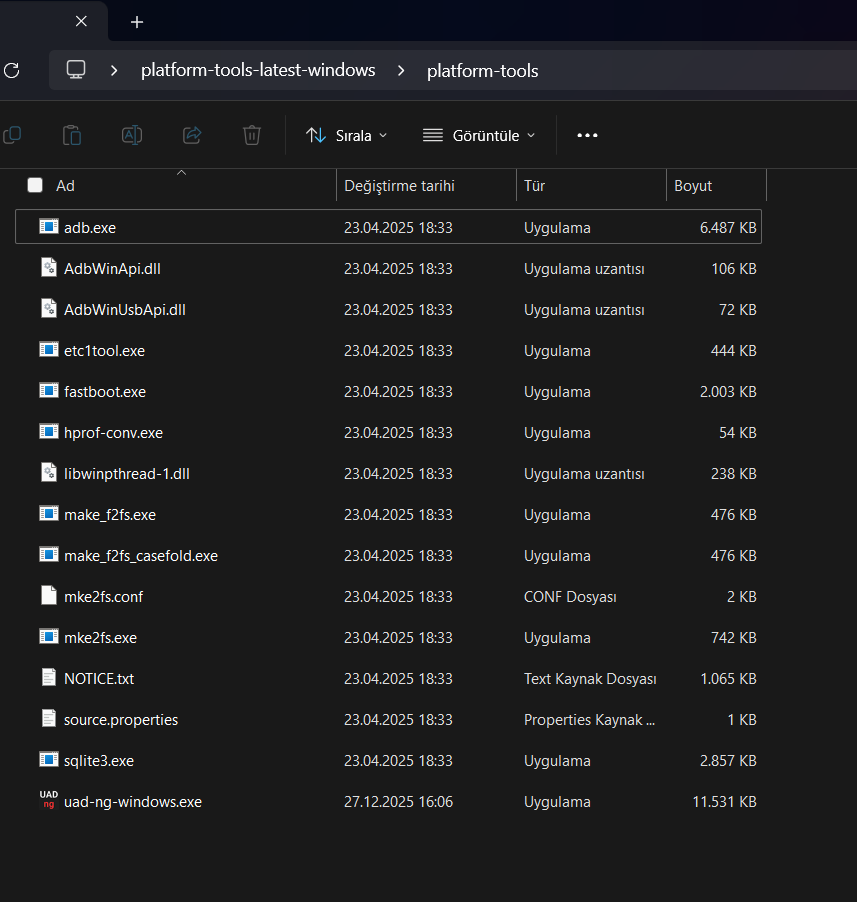Click the Rename toolbar icon
The image size is (857, 902).
(x=132, y=135)
